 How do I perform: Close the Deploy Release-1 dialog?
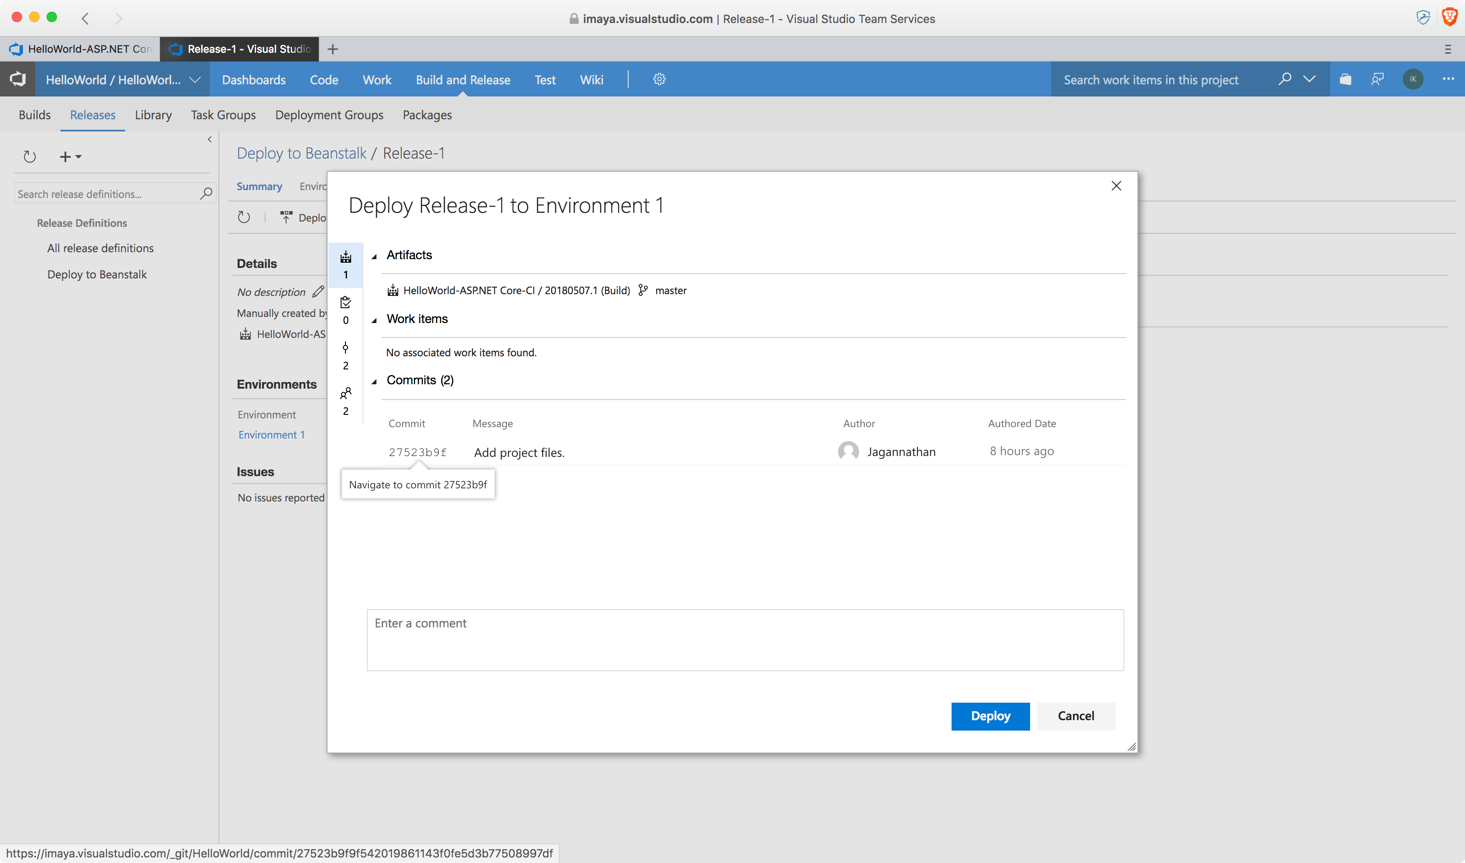(1116, 186)
